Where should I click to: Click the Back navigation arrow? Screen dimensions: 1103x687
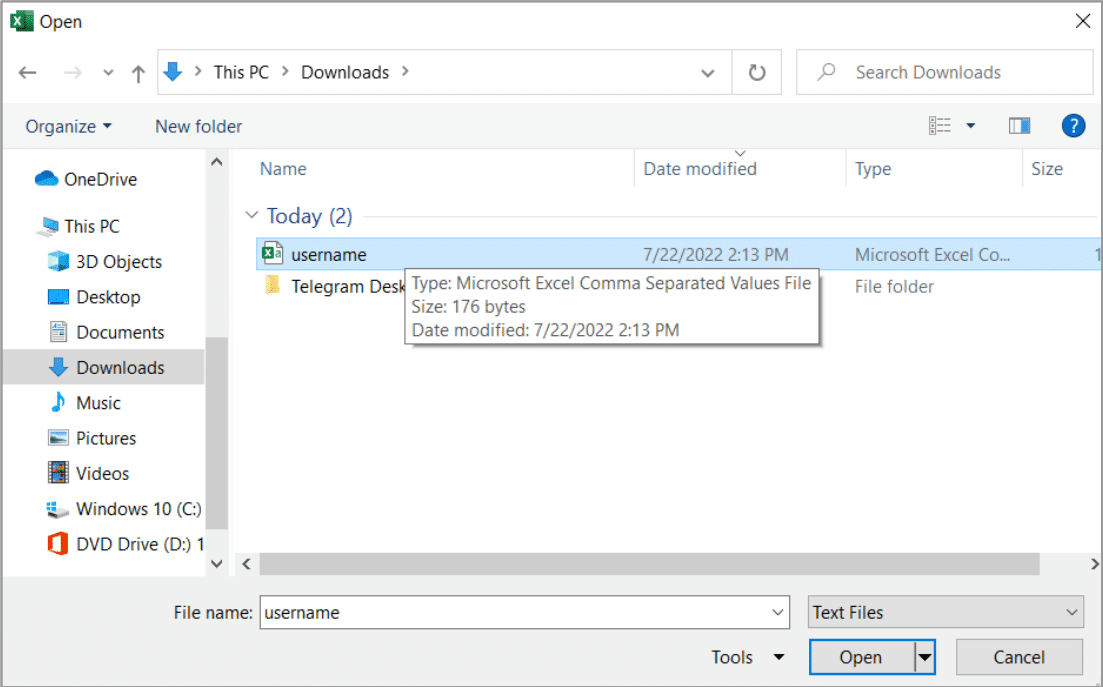click(x=27, y=71)
